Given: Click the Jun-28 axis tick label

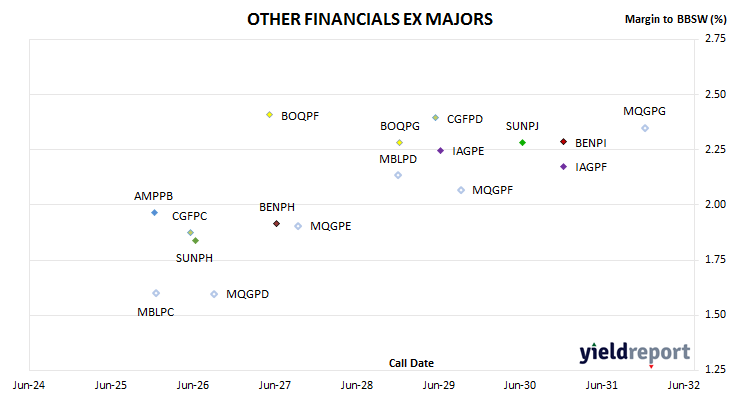Looking at the screenshot, I should pyautogui.click(x=357, y=385).
